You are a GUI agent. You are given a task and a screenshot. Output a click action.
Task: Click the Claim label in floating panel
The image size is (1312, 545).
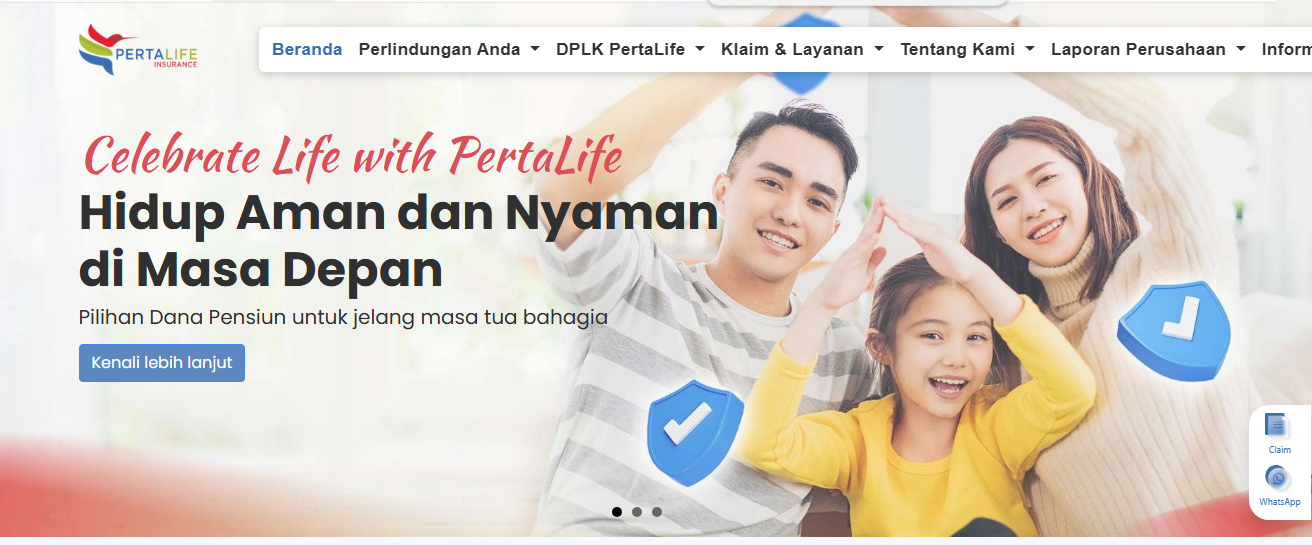pyautogui.click(x=1279, y=450)
